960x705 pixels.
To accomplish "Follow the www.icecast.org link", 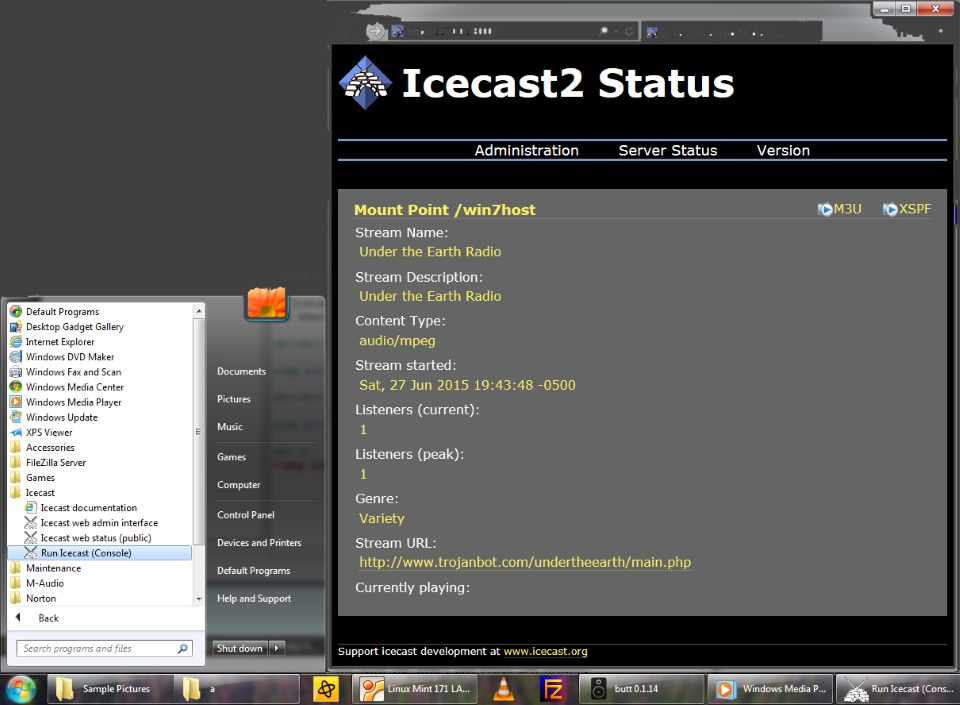I will point(545,651).
